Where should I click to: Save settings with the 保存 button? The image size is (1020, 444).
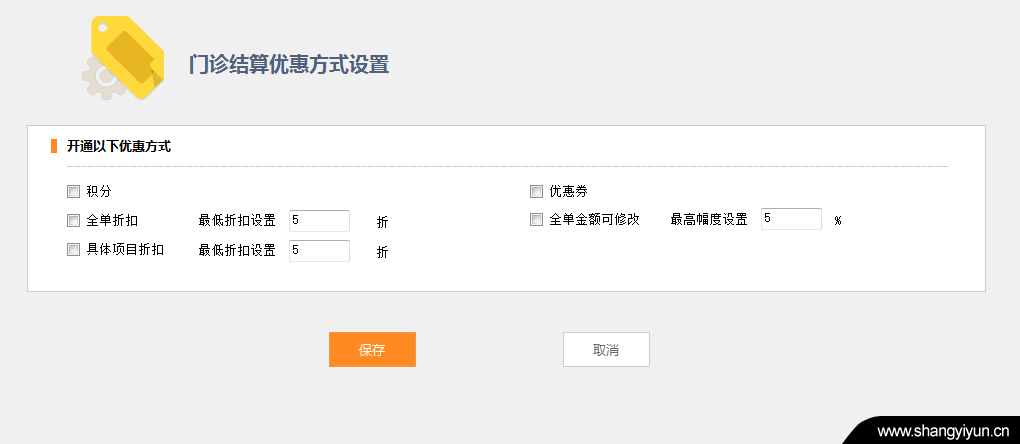coord(372,350)
